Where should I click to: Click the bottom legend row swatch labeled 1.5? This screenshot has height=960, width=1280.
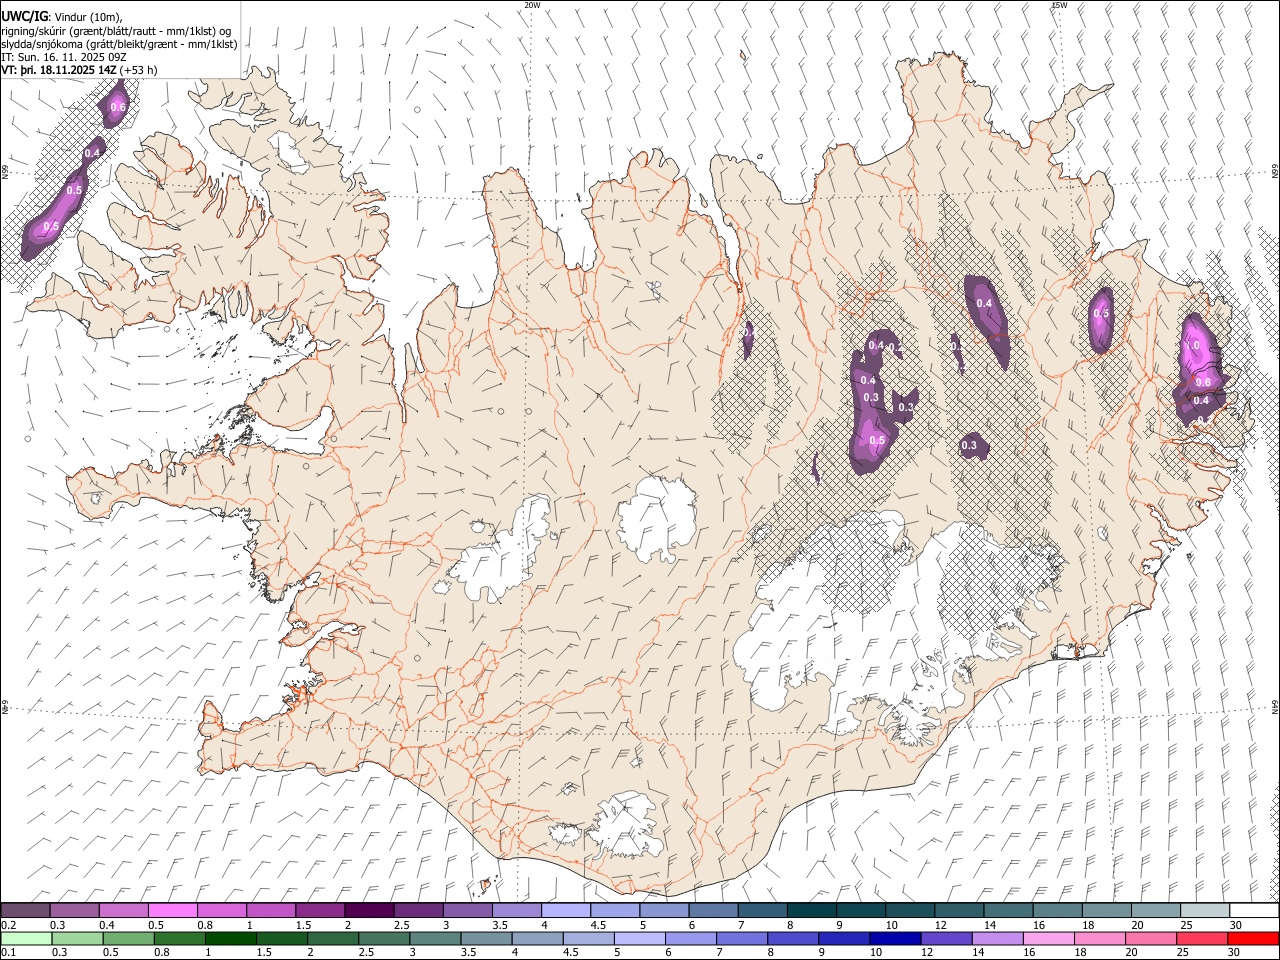click(x=281, y=939)
